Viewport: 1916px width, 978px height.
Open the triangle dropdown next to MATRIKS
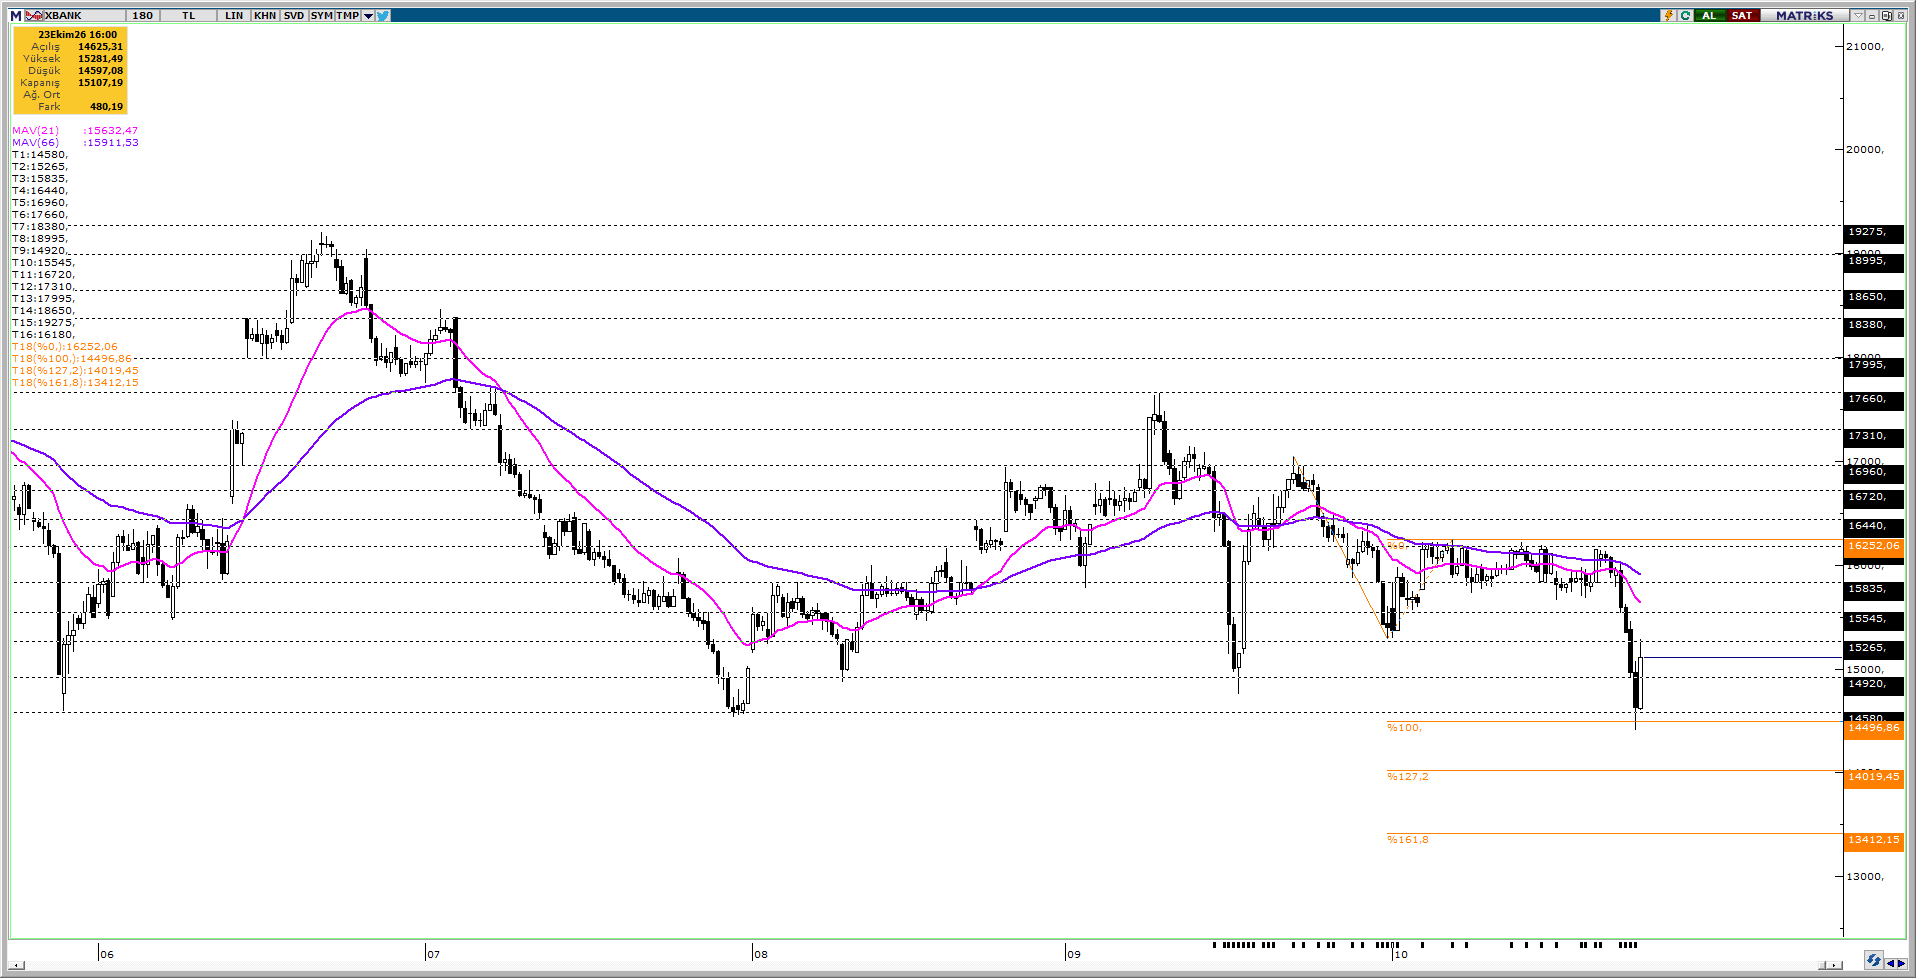click(x=1858, y=16)
